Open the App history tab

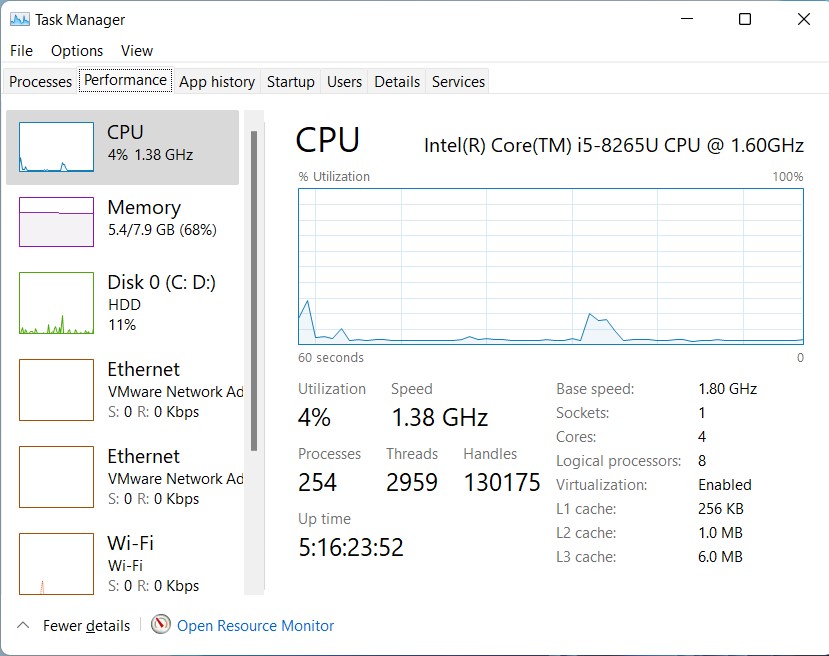click(216, 81)
